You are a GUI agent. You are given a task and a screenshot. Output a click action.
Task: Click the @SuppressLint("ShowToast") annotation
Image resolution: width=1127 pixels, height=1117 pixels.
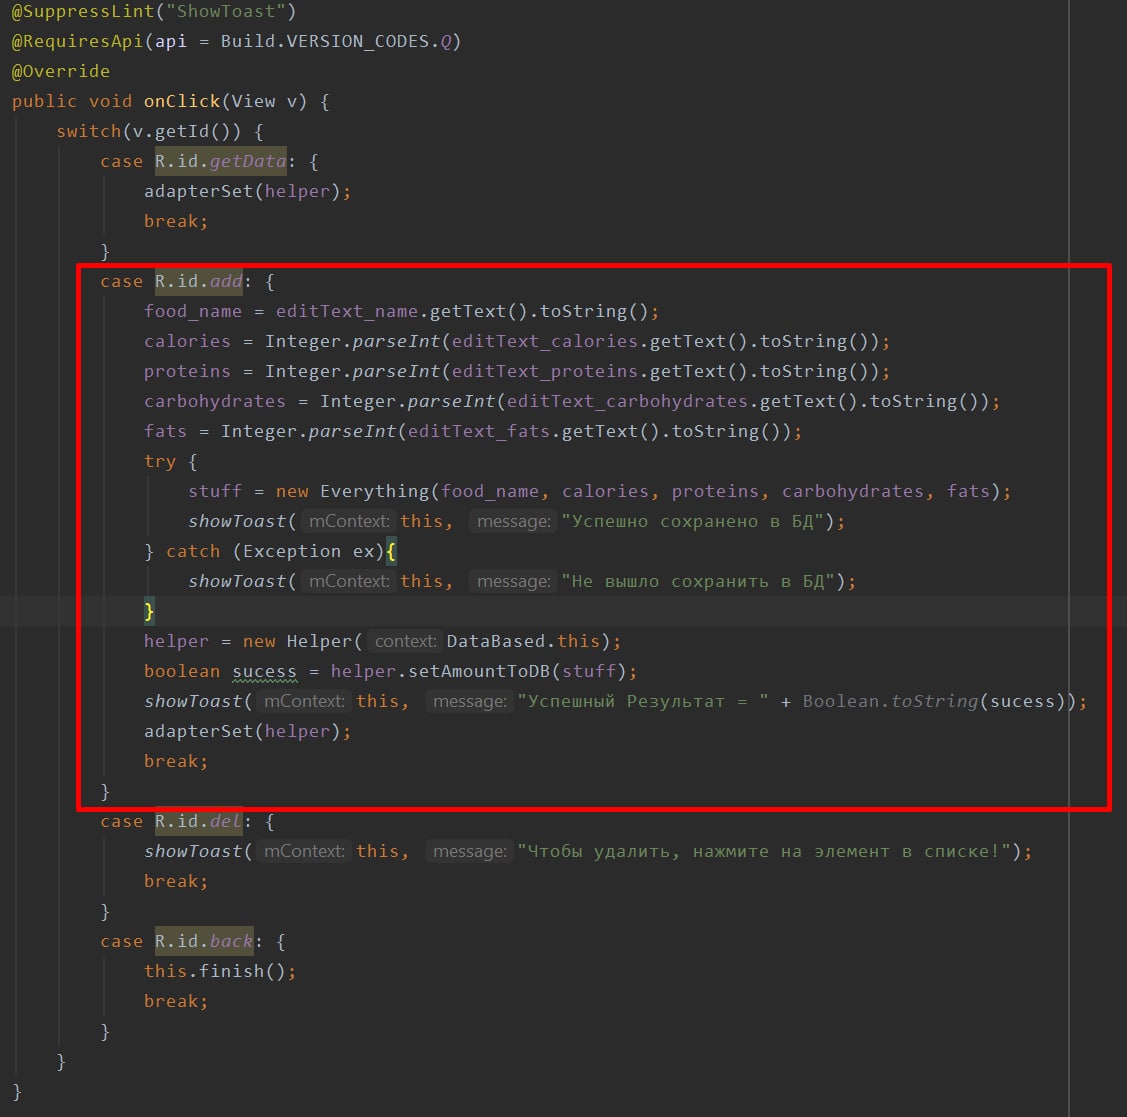point(154,12)
